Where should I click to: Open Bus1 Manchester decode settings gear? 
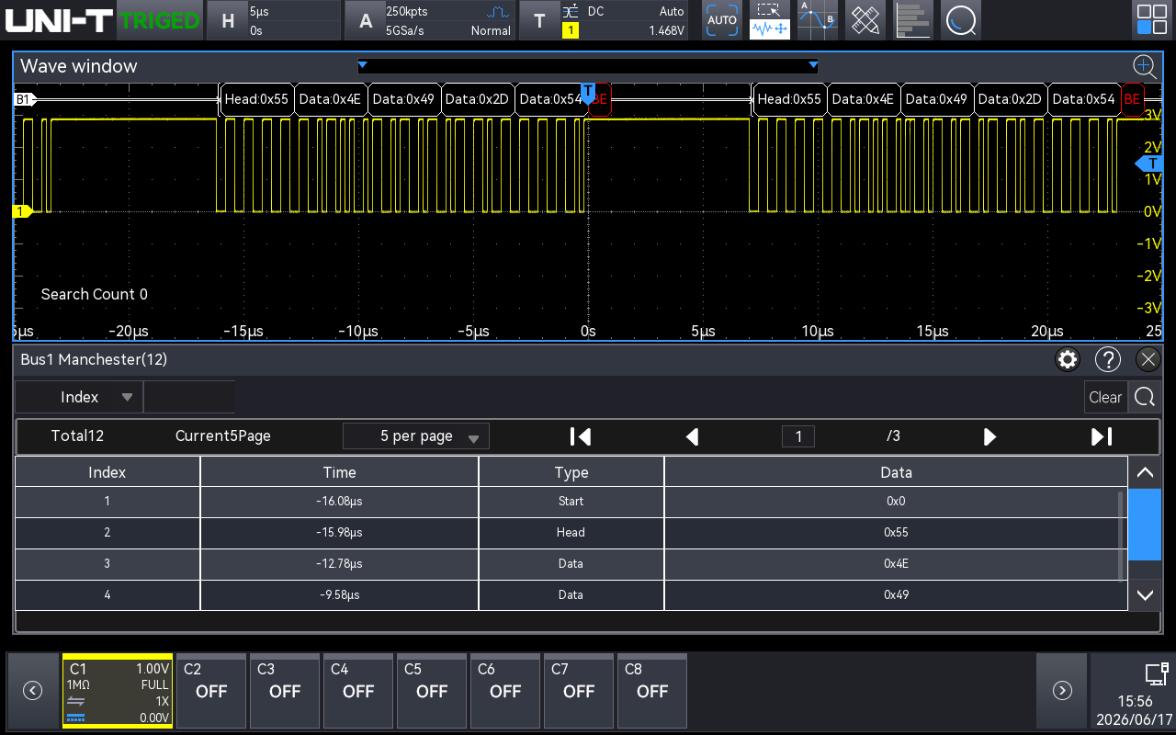pos(1067,360)
